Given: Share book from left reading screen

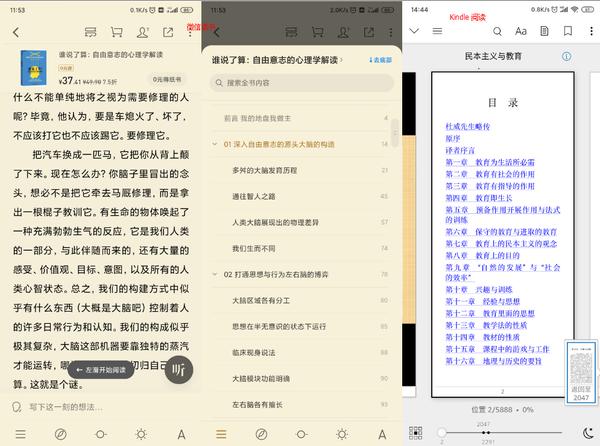Looking at the screenshot, I should tap(168, 32).
